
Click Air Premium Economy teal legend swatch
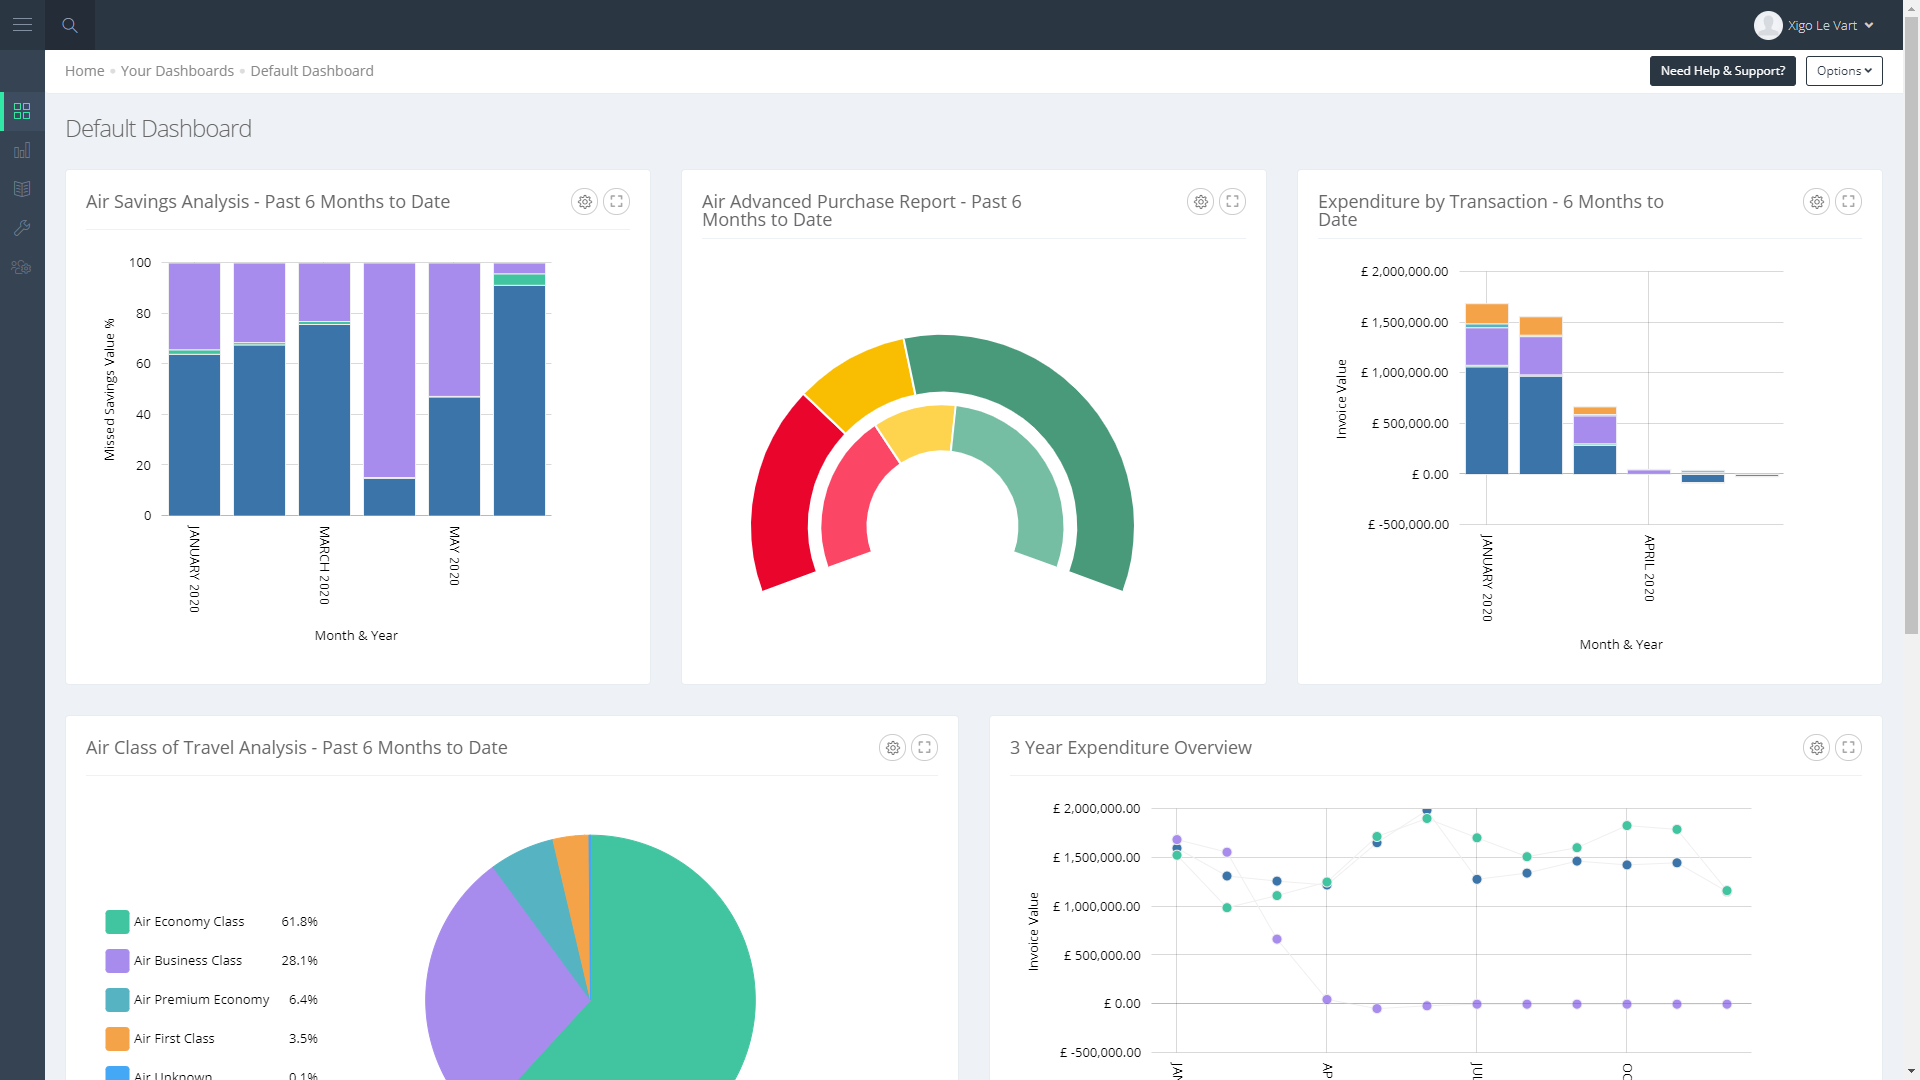coord(117,1000)
